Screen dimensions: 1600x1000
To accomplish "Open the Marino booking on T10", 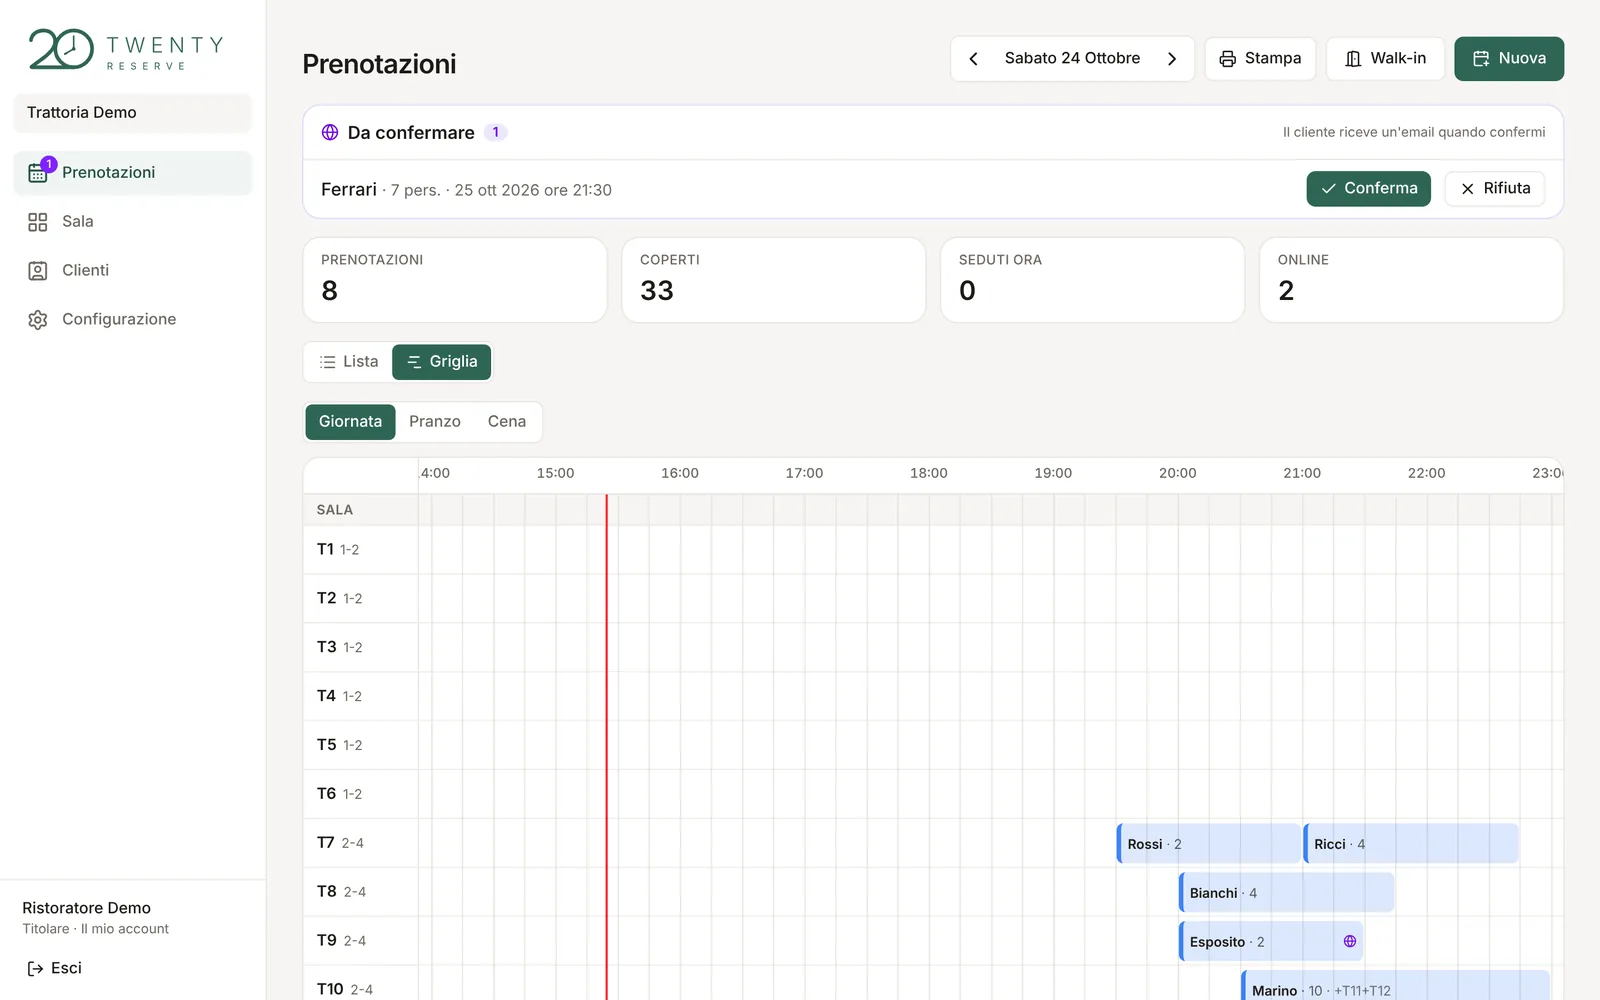I will coord(1396,986).
